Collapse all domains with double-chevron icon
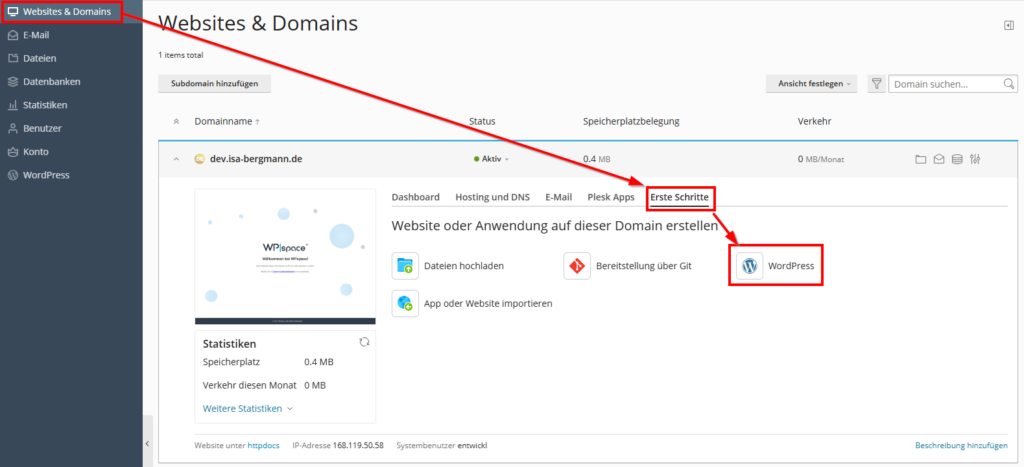 tap(176, 121)
